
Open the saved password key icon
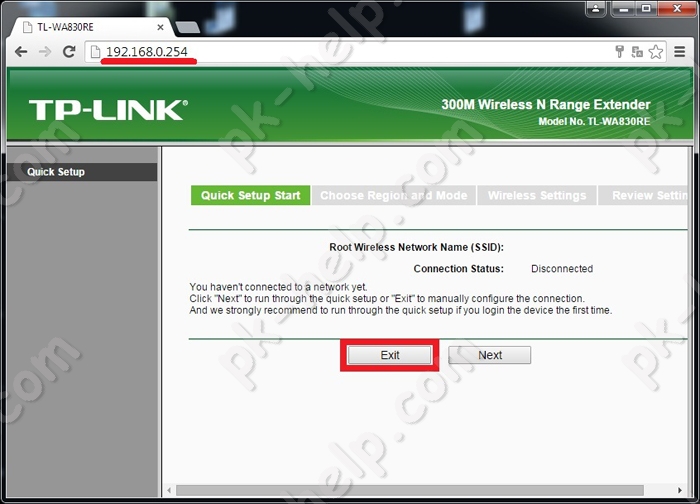click(x=620, y=52)
